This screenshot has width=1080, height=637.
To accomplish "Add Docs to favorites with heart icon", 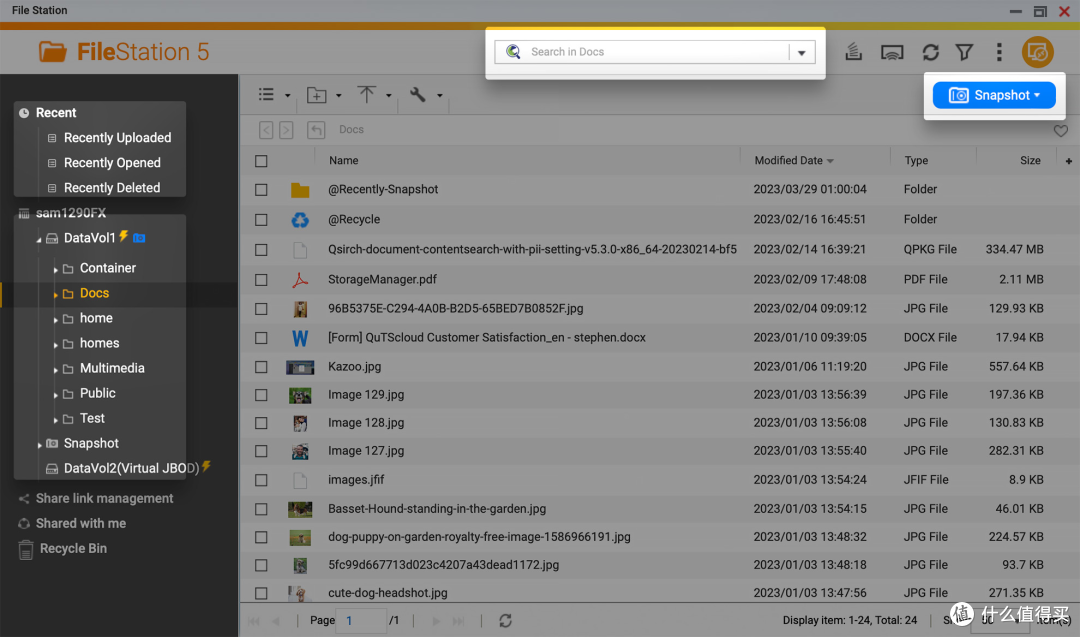I will 1061,130.
